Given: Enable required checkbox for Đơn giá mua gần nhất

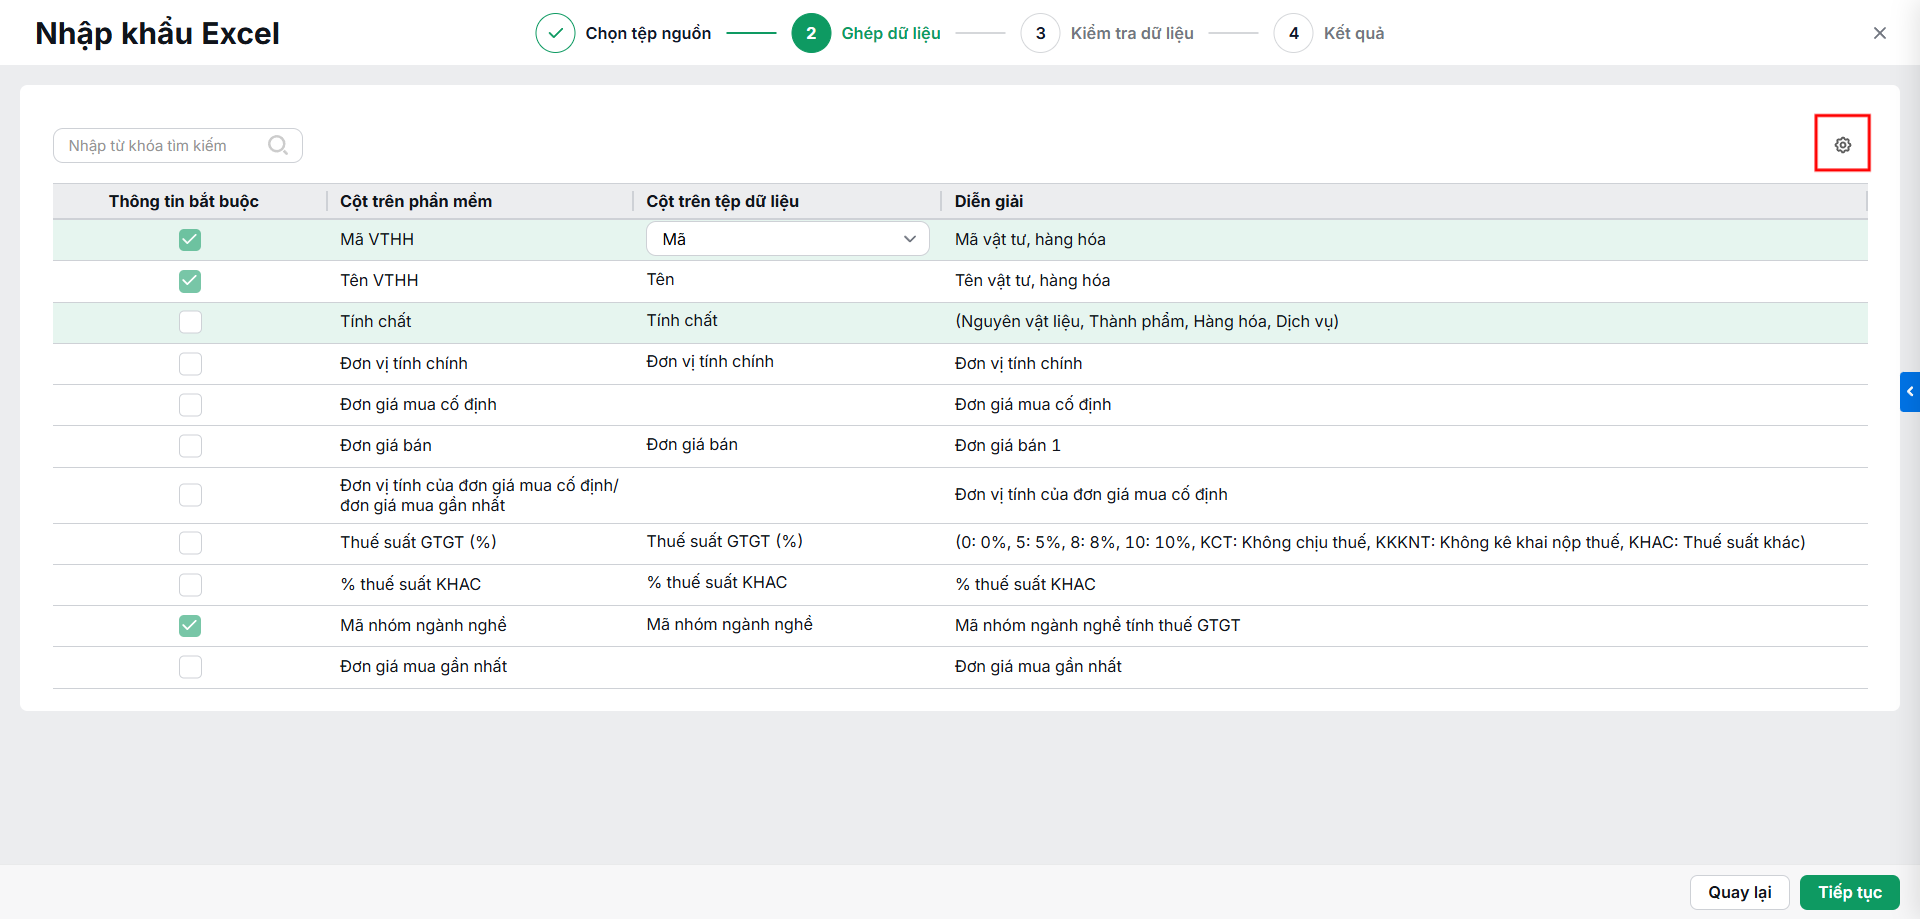Looking at the screenshot, I should click(x=190, y=667).
